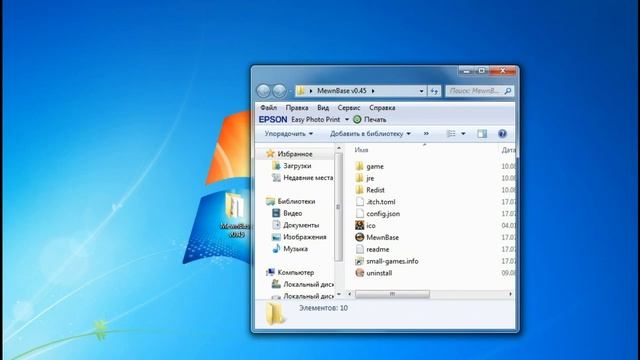Screen dimensions: 640x360
Task: Show more toolbar commands chevron
Action: tap(426, 133)
